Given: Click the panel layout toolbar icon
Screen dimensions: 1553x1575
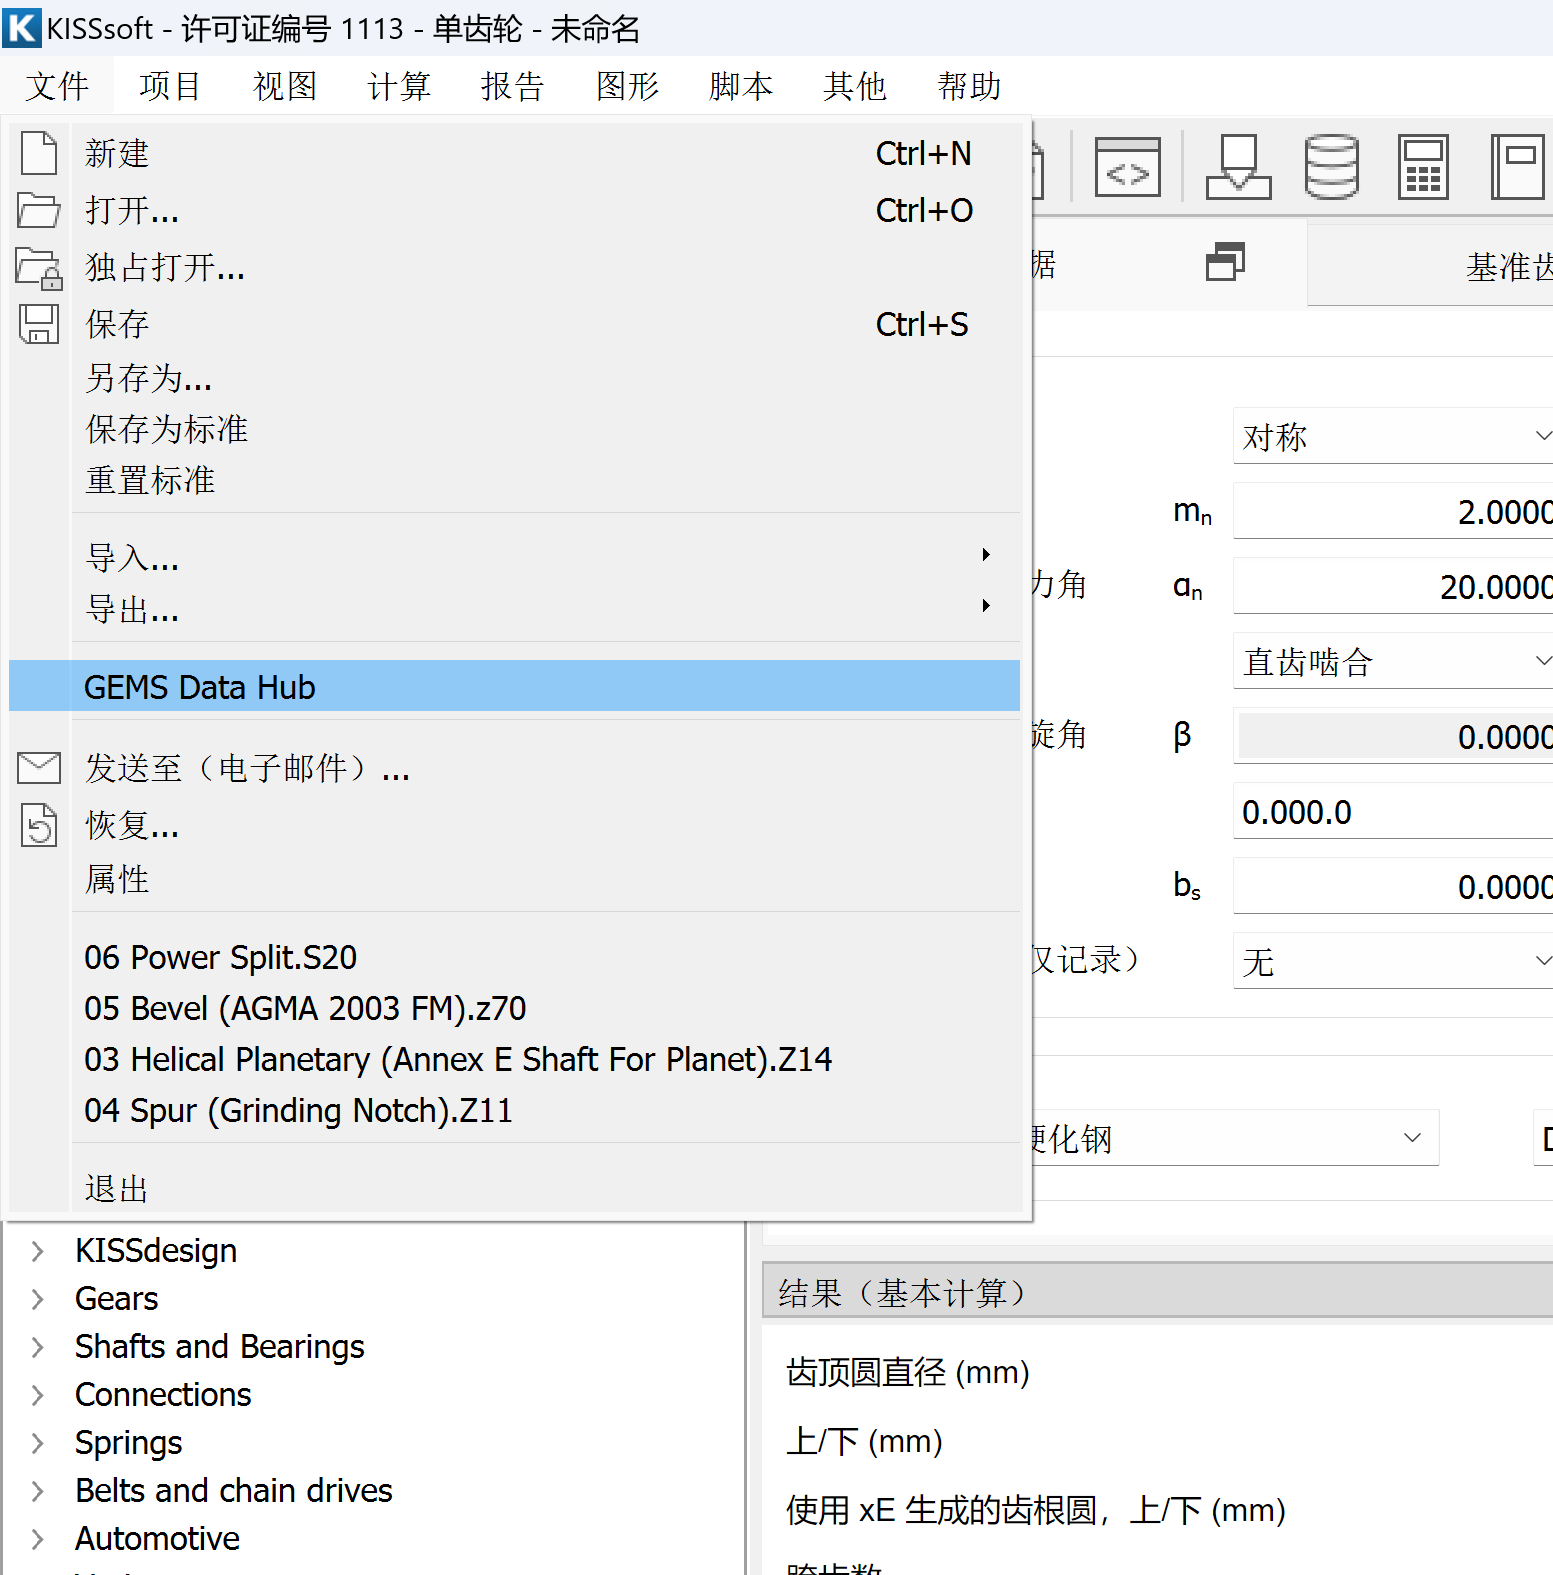Looking at the screenshot, I should (1517, 167).
